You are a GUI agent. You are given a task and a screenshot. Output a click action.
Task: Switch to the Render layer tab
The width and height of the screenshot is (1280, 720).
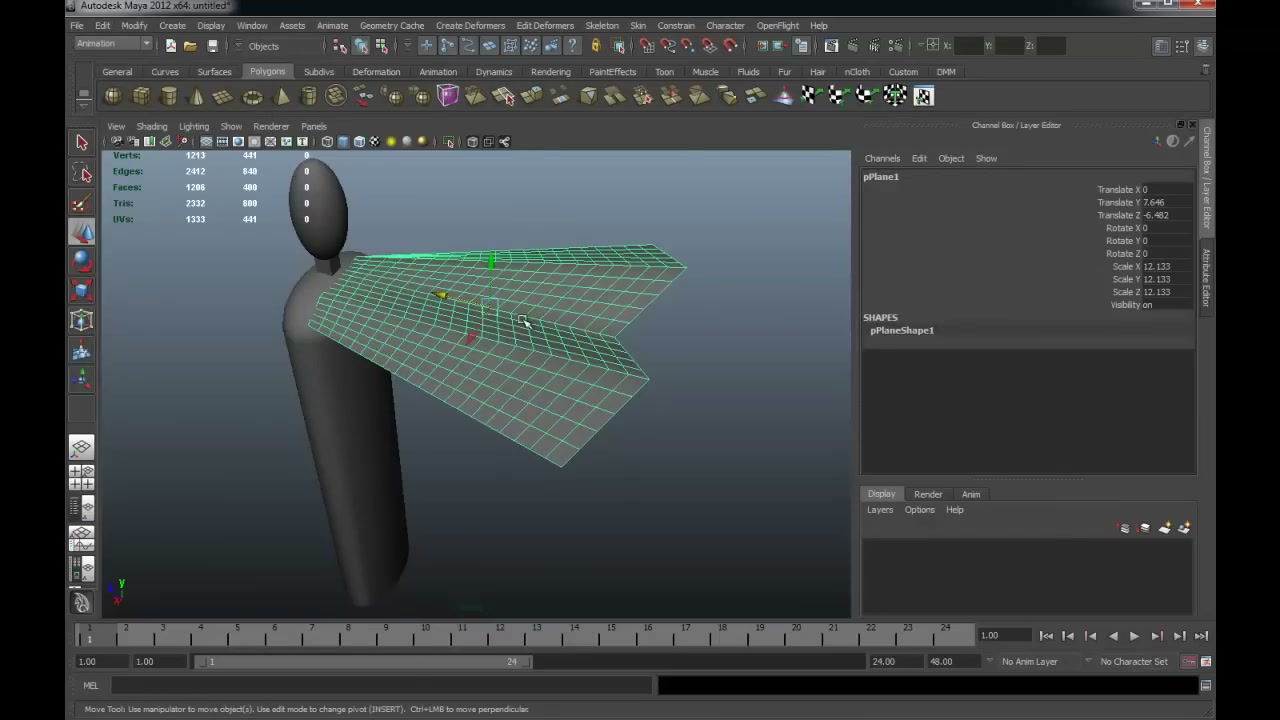point(928,494)
